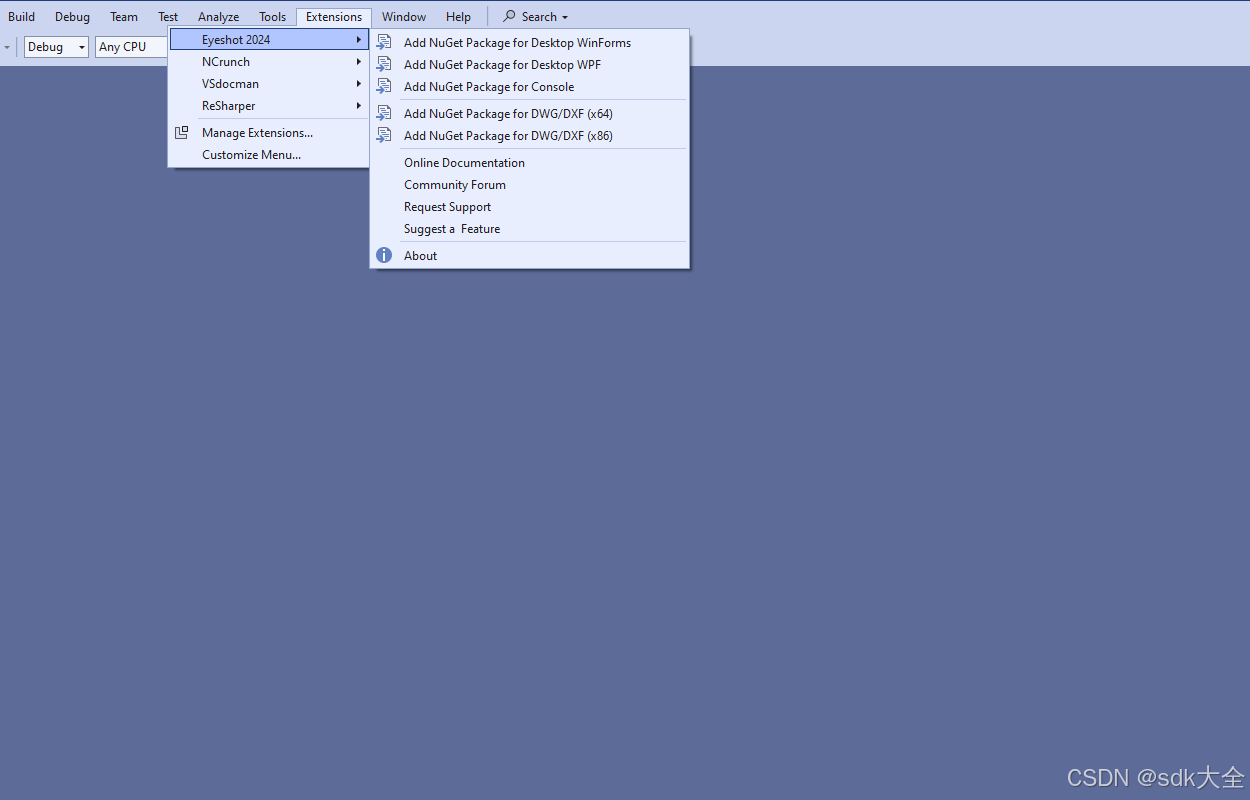Image resolution: width=1250 pixels, height=800 pixels.
Task: Click Suggest a Feature in the submenu
Action: (x=530, y=228)
